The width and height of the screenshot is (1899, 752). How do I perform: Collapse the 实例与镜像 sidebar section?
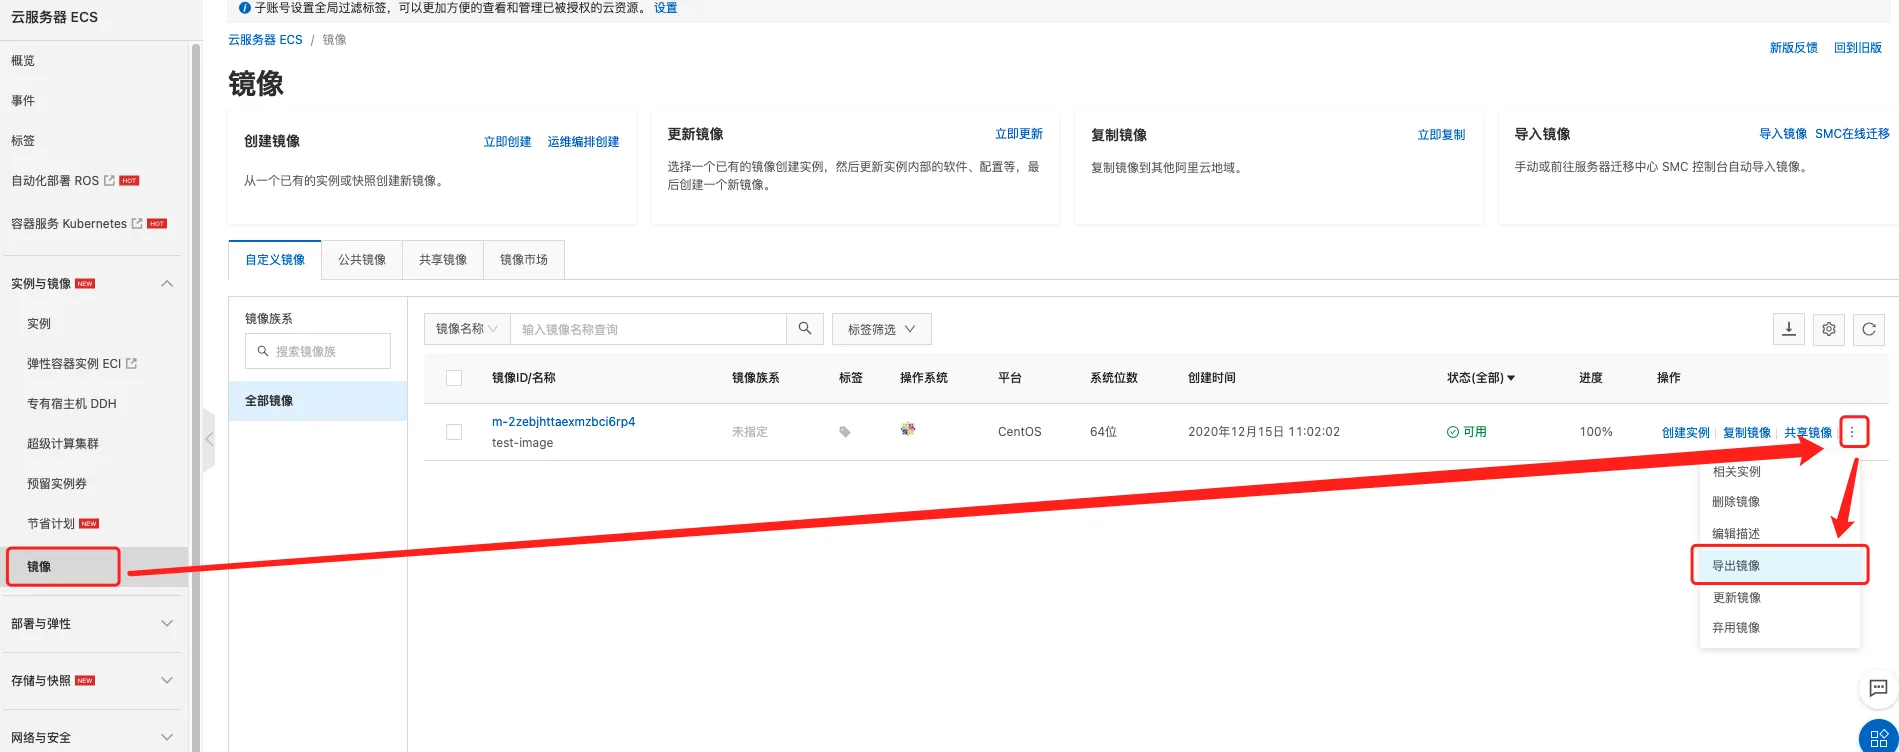167,283
